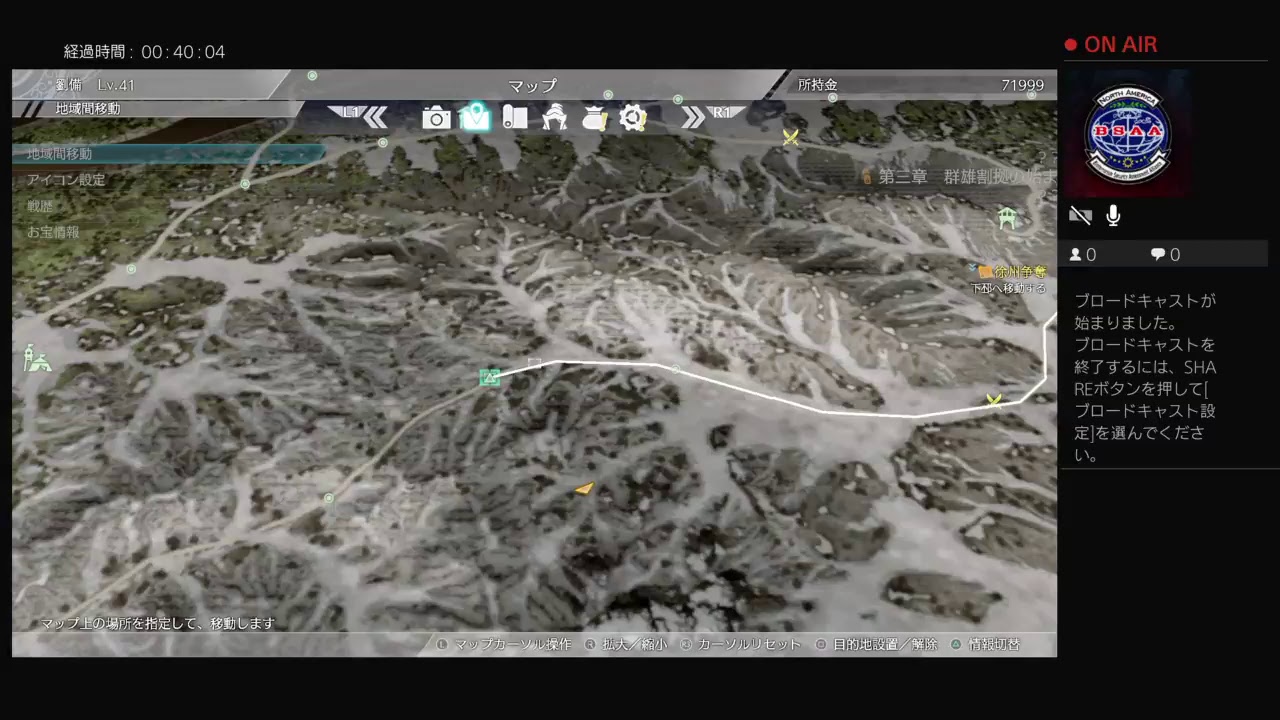Select 地域間移動 menu item
Viewport: 1280px width, 720px height.
click(x=60, y=154)
